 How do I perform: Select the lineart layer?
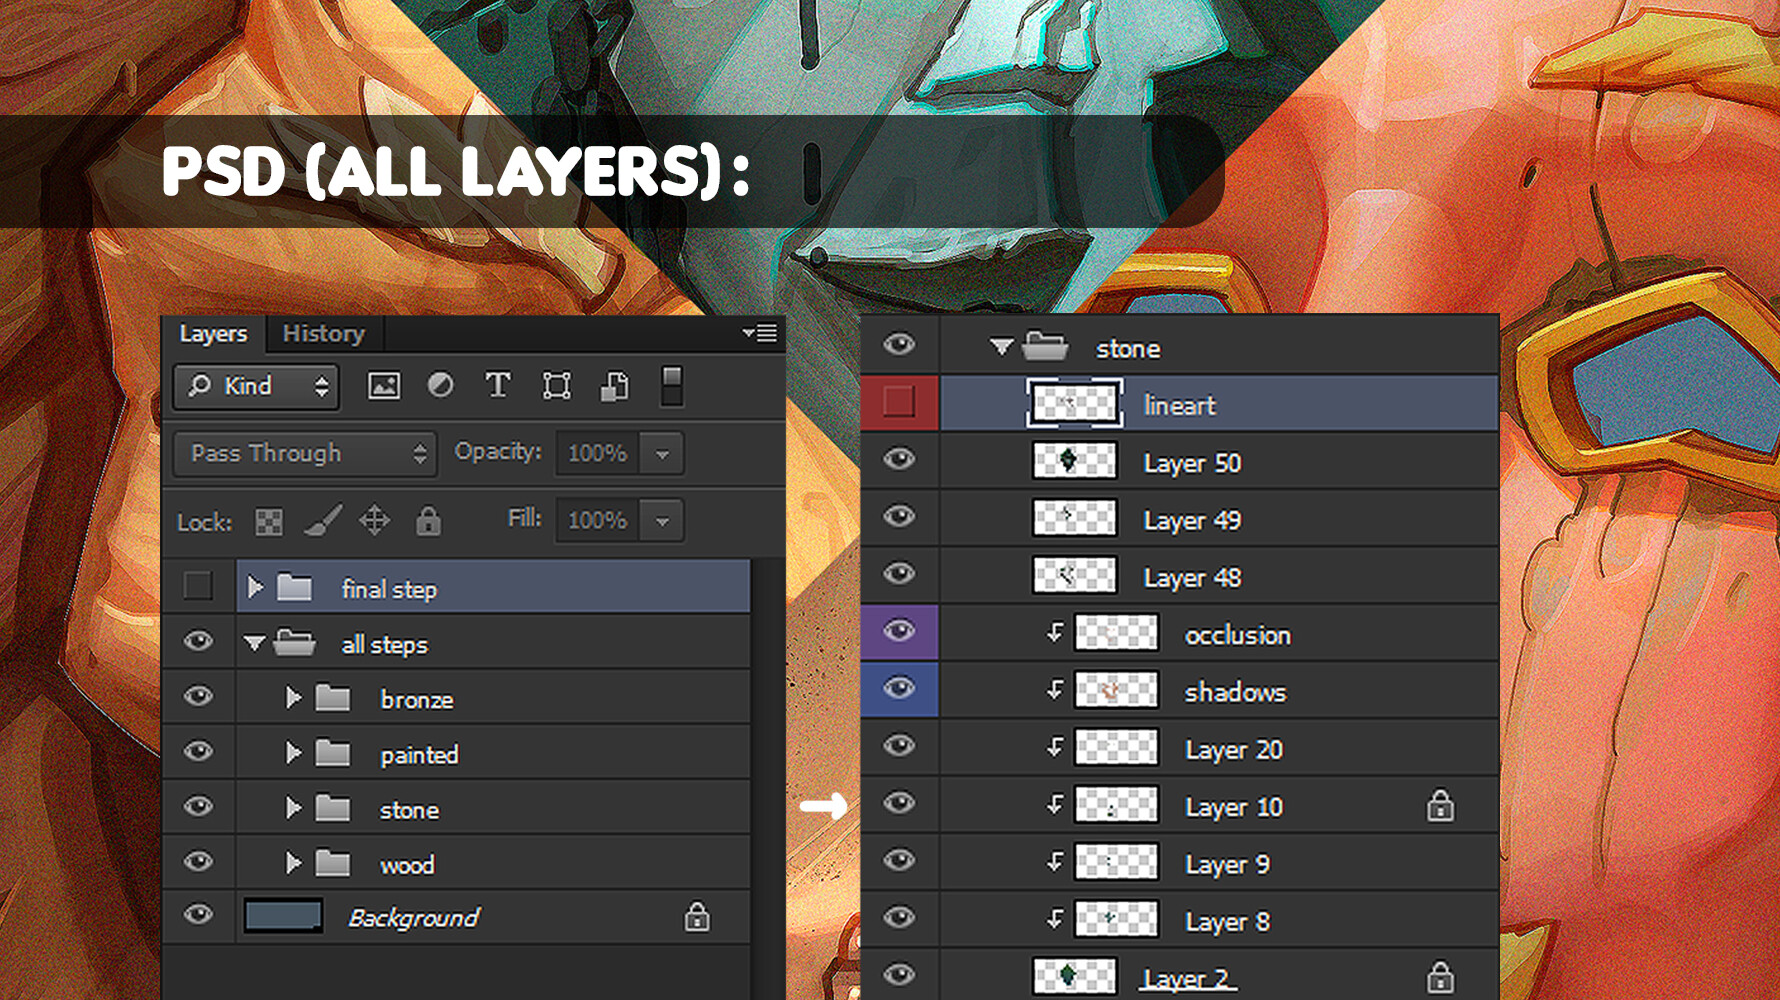click(1180, 404)
